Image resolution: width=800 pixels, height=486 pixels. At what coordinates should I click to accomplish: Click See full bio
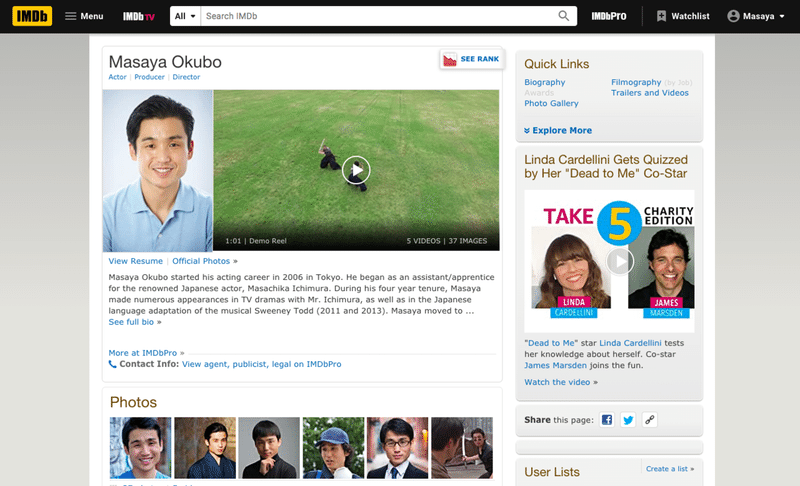[x=131, y=322]
